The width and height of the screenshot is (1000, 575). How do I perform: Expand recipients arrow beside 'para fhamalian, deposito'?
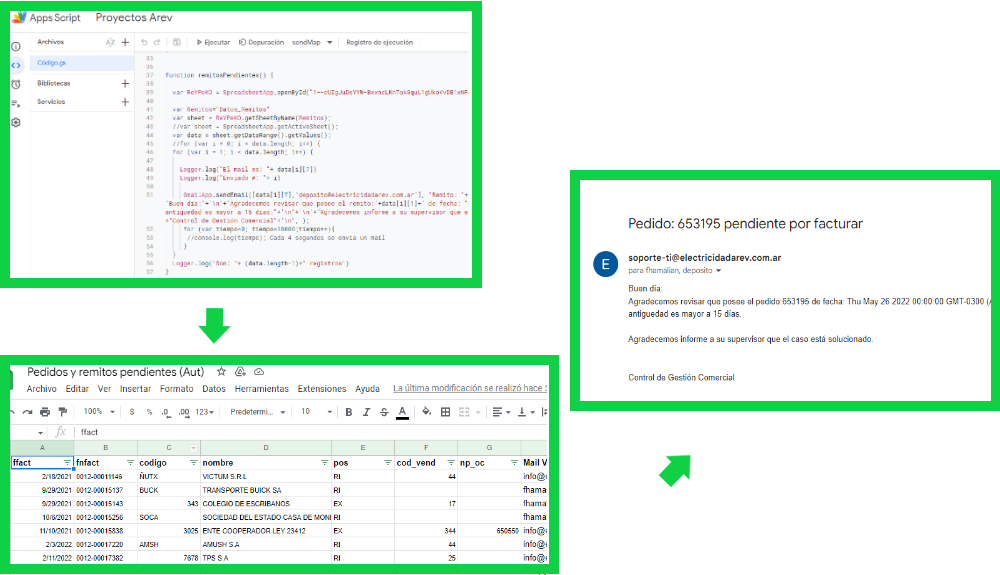point(719,271)
